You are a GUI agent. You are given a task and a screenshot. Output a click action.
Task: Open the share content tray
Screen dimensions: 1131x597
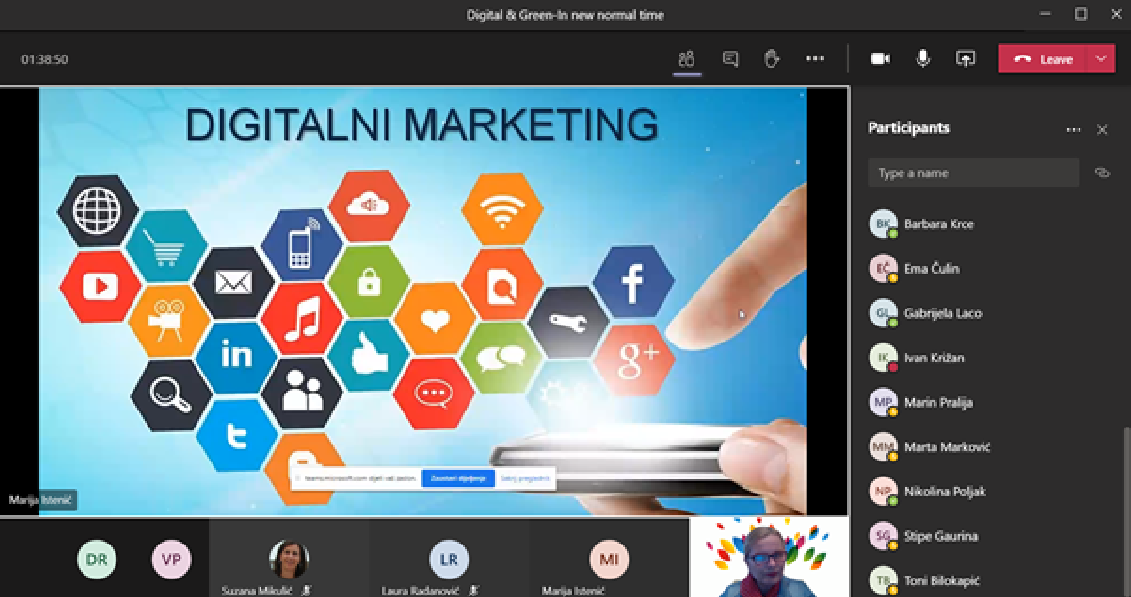click(965, 59)
